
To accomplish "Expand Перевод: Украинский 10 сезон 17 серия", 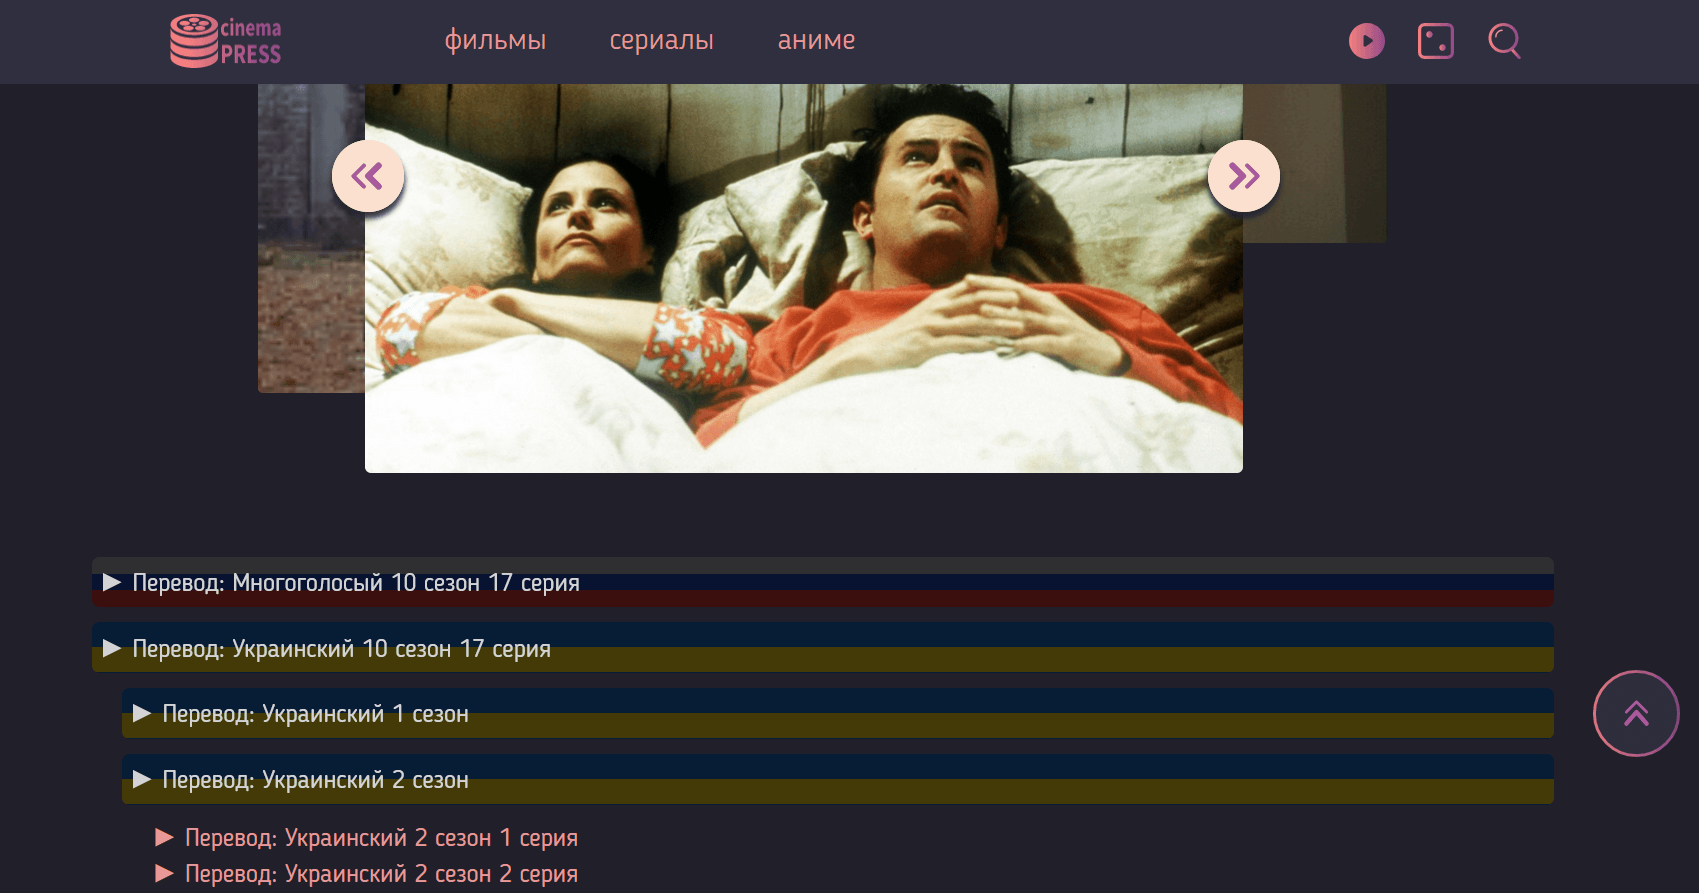I will pyautogui.click(x=822, y=648).
